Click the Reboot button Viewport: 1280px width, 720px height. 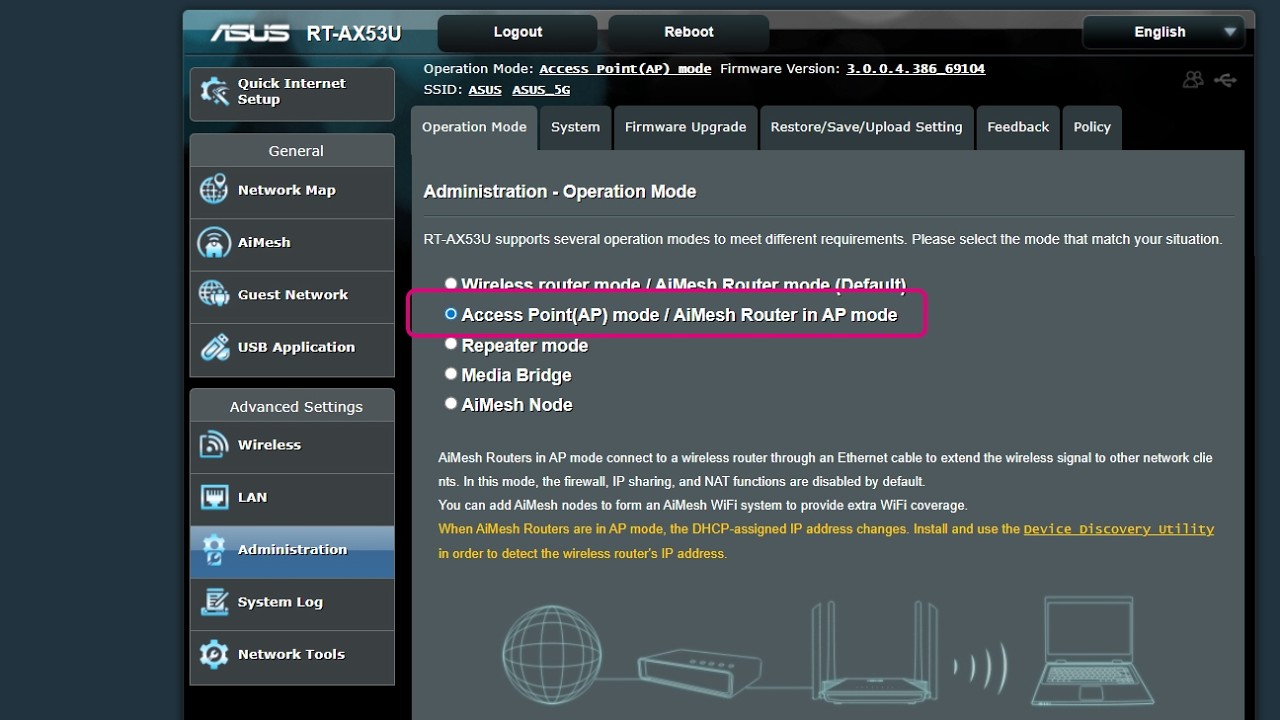click(x=689, y=32)
